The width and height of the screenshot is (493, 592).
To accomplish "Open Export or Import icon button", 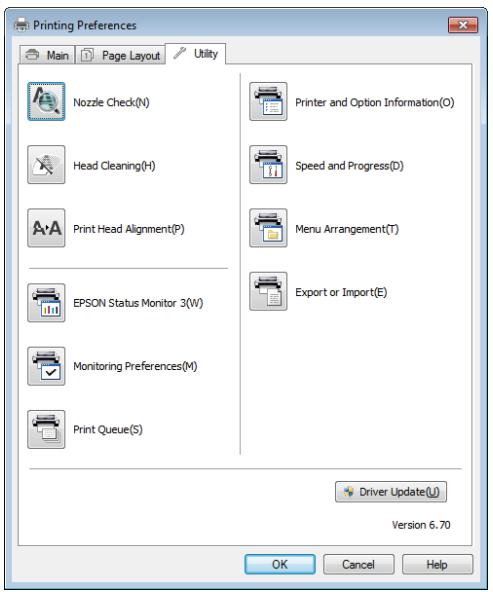I will coord(268,291).
